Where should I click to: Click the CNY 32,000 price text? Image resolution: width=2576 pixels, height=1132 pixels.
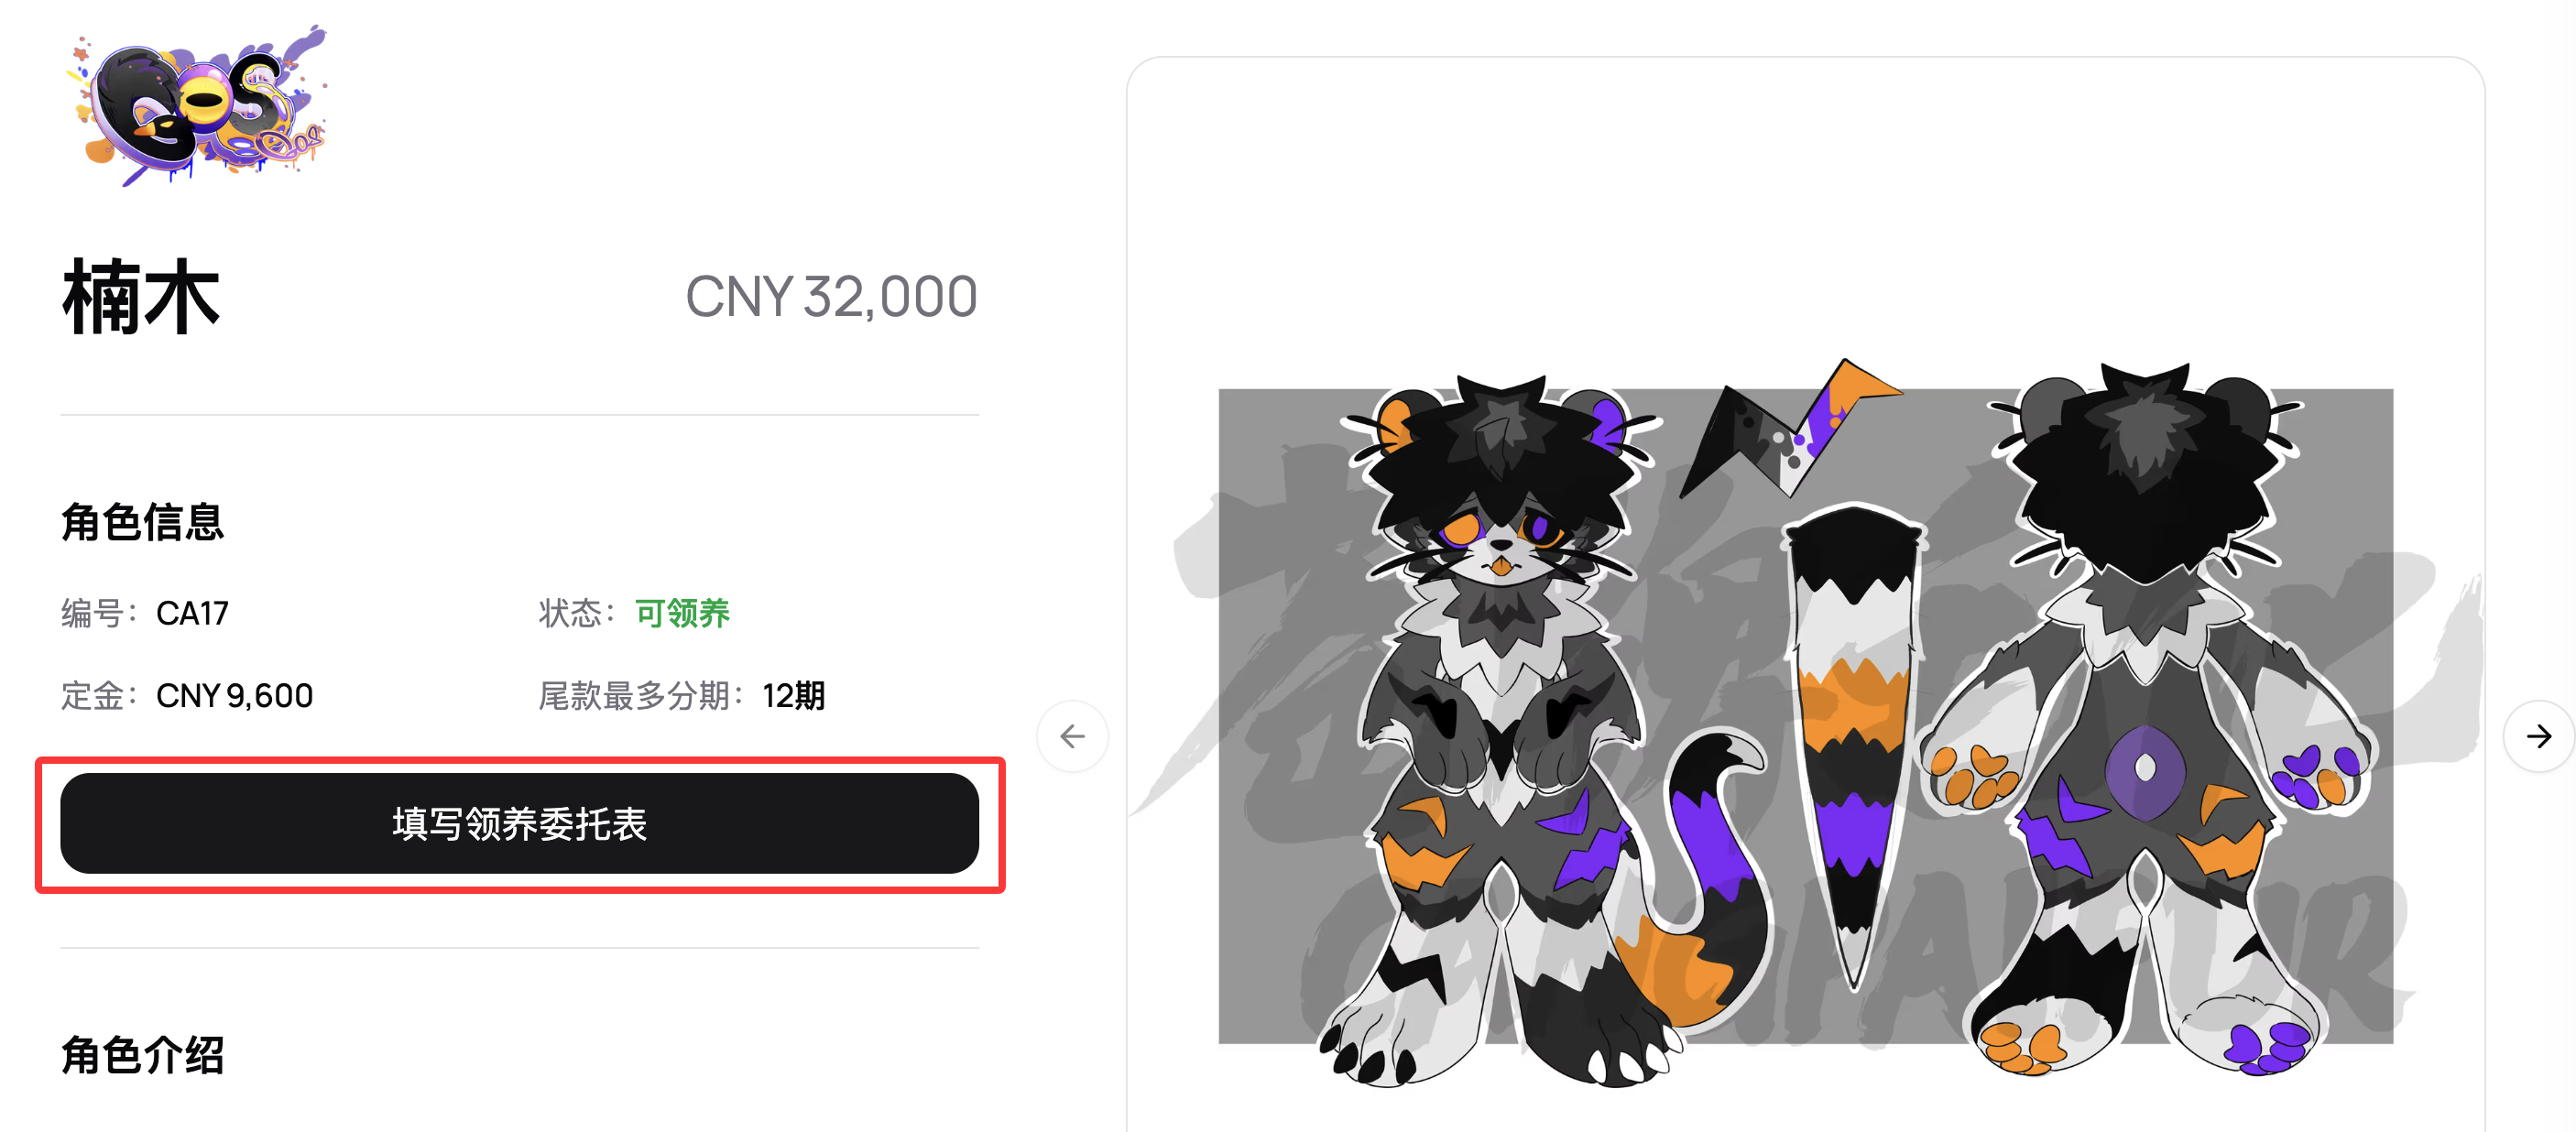(831, 297)
